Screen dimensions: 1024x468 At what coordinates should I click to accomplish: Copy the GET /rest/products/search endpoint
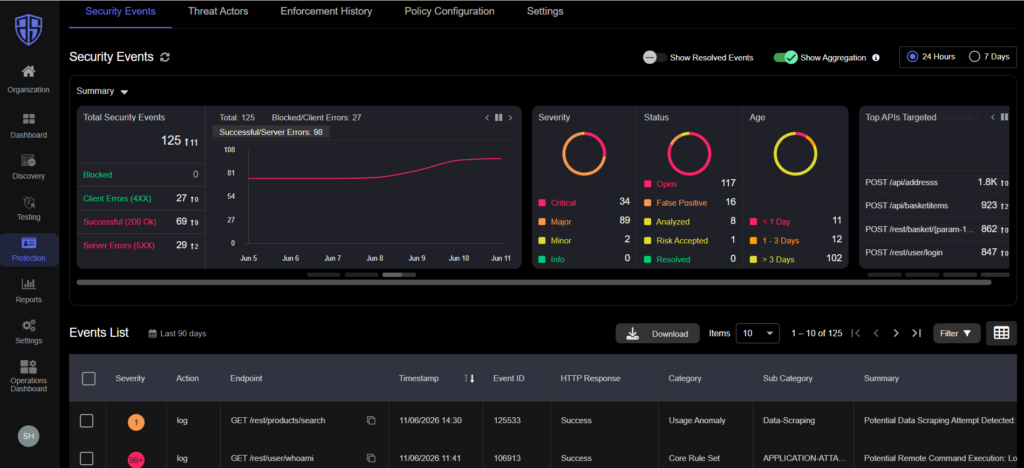[x=371, y=421]
